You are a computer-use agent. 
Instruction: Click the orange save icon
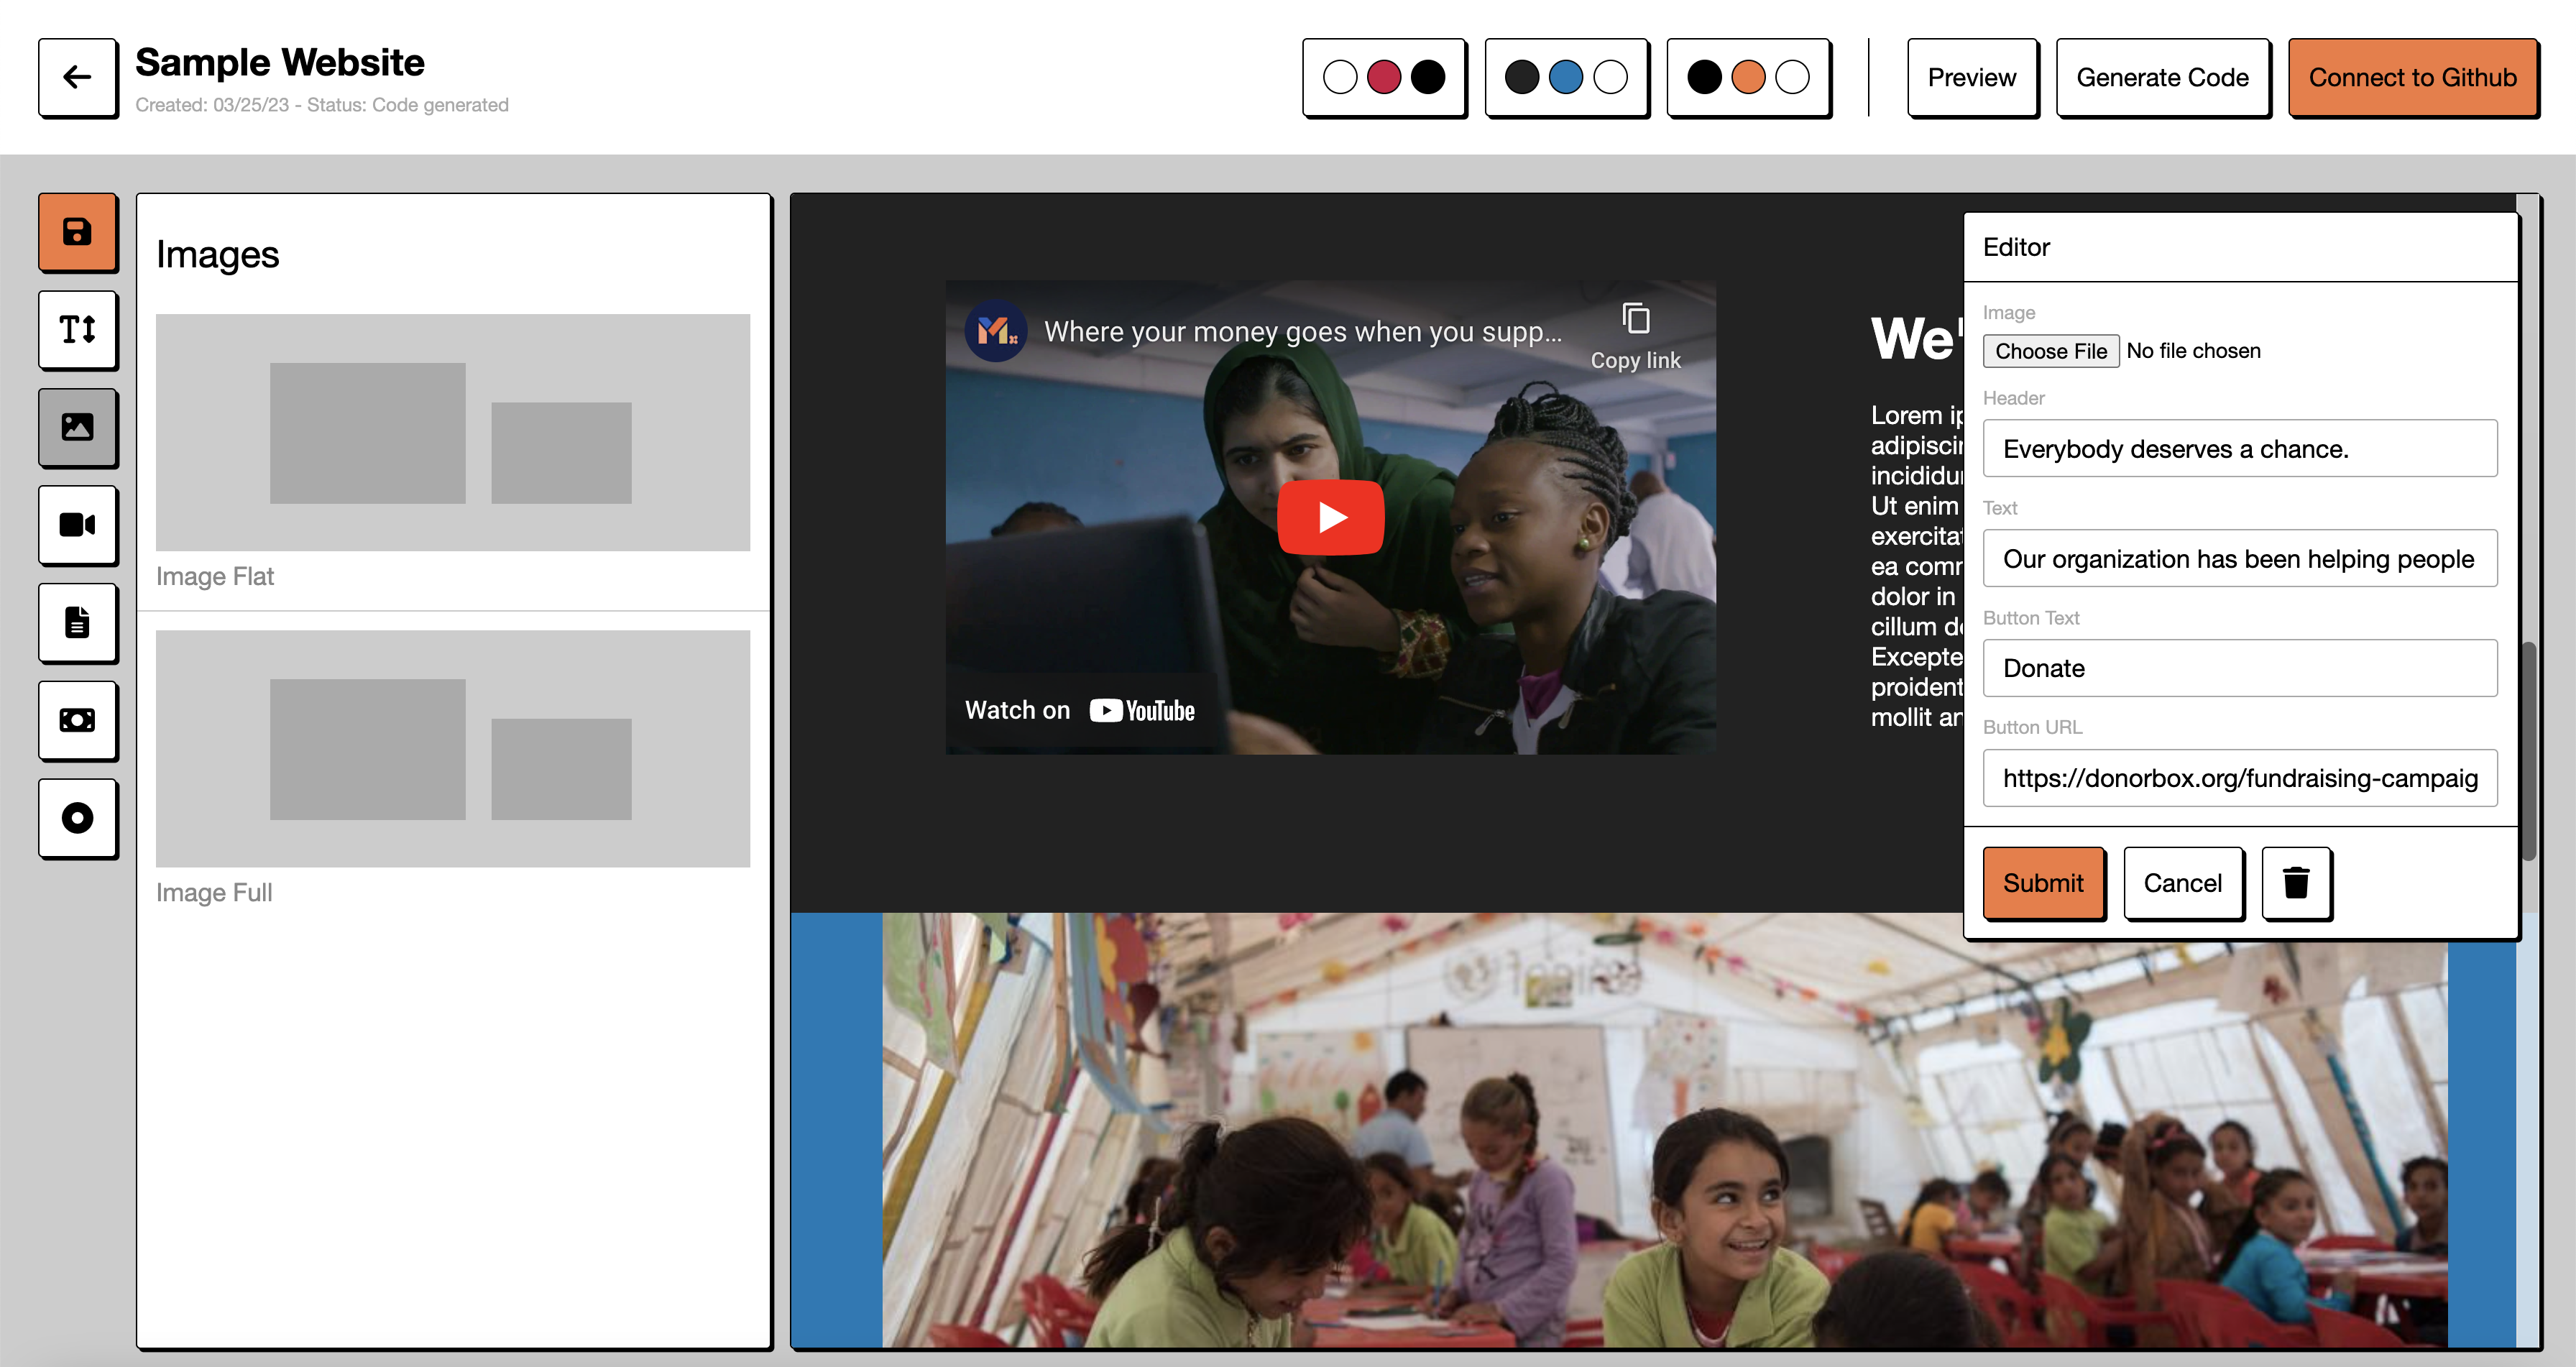[x=77, y=232]
